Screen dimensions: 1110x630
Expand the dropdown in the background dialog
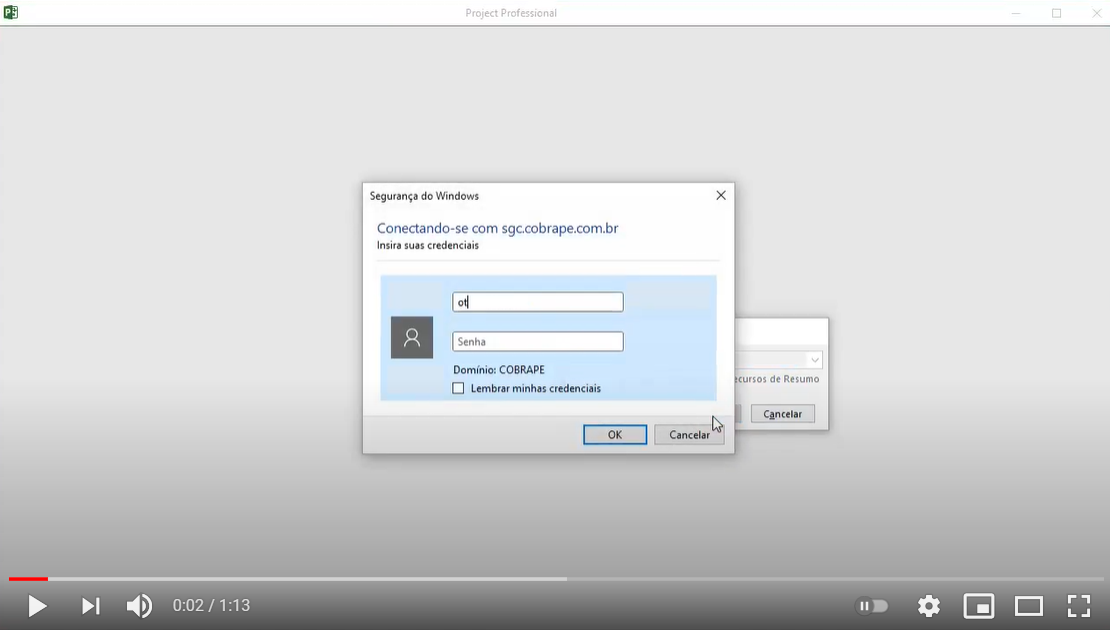click(x=814, y=360)
